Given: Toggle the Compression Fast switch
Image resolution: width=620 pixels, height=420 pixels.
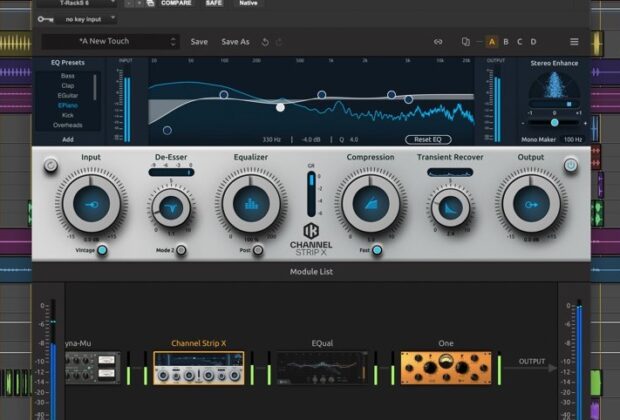Looking at the screenshot, I should pyautogui.click(x=377, y=250).
